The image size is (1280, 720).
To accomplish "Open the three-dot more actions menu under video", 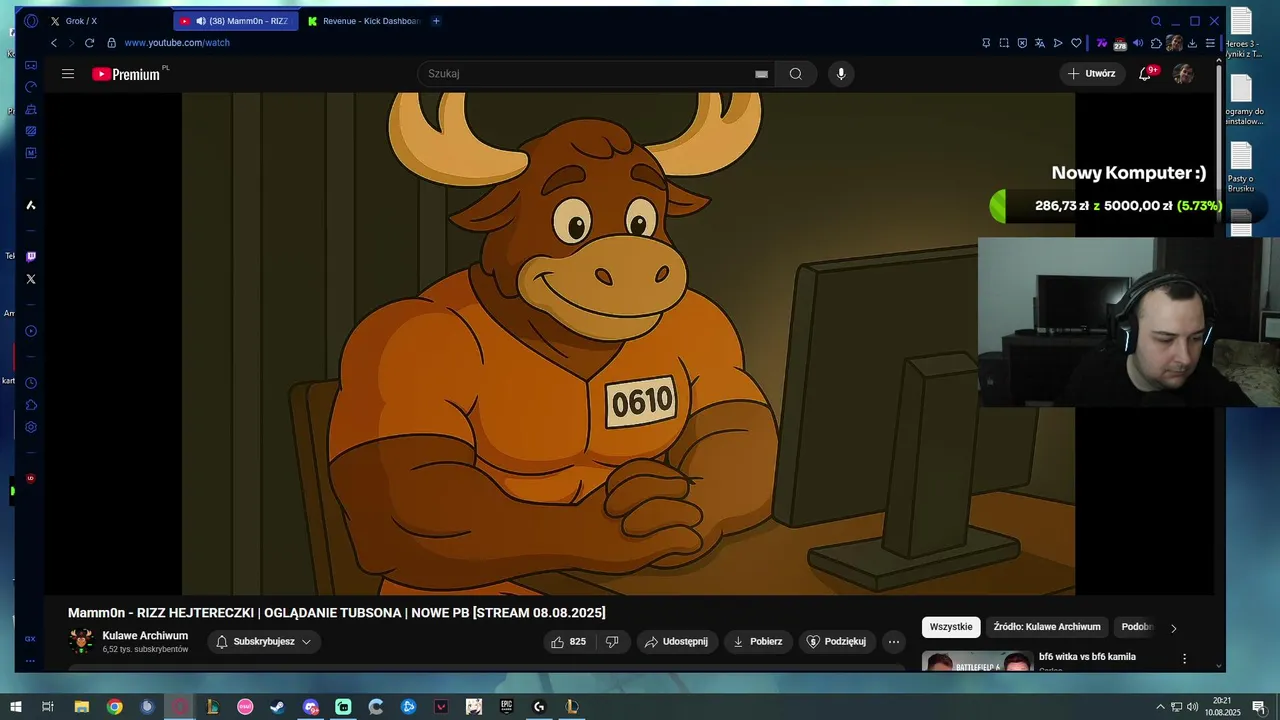I will pyautogui.click(x=894, y=642).
